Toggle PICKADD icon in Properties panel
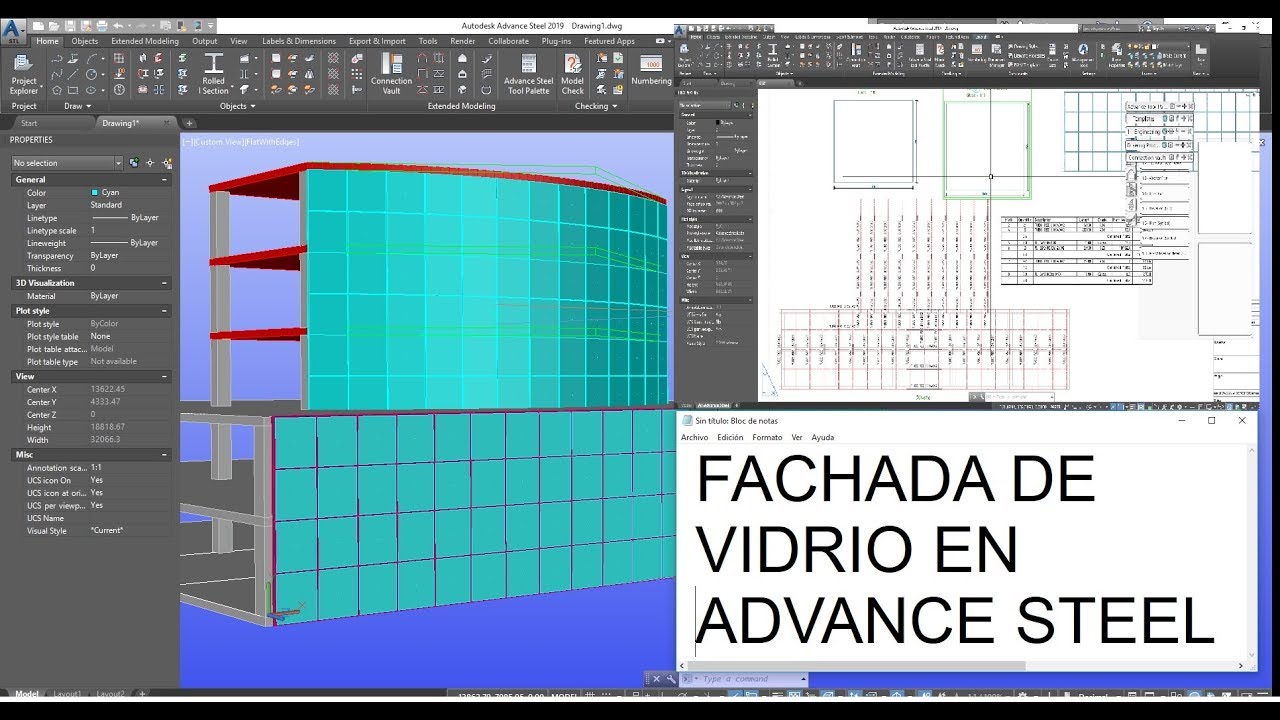The image size is (1280, 720). click(x=134, y=162)
